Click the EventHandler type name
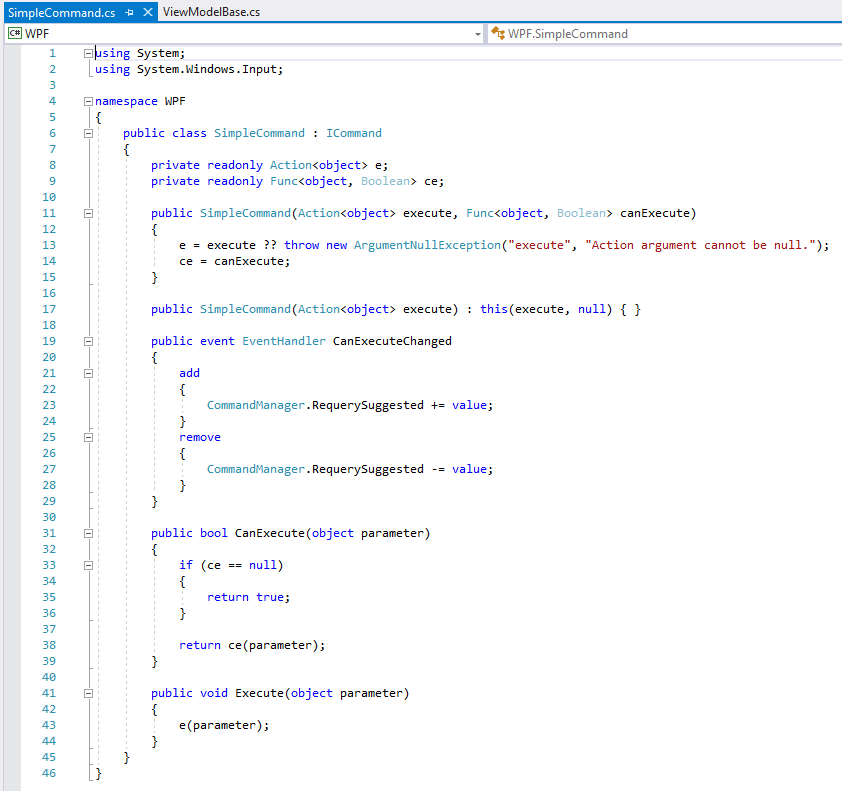The image size is (842, 791). (x=284, y=341)
